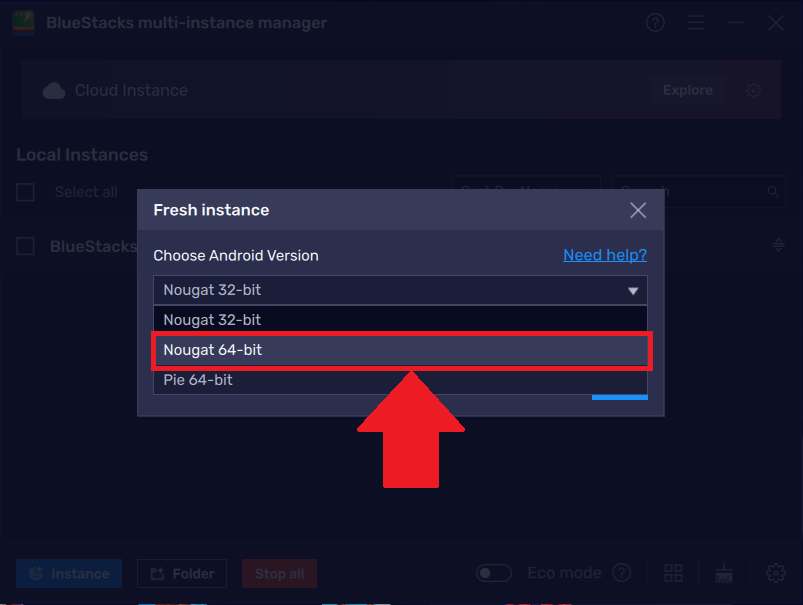
Task: Click the arrange instances grid icon
Action: 673,573
